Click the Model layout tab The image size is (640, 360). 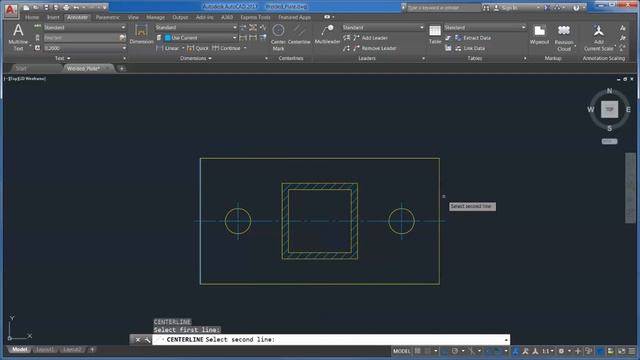(19, 350)
